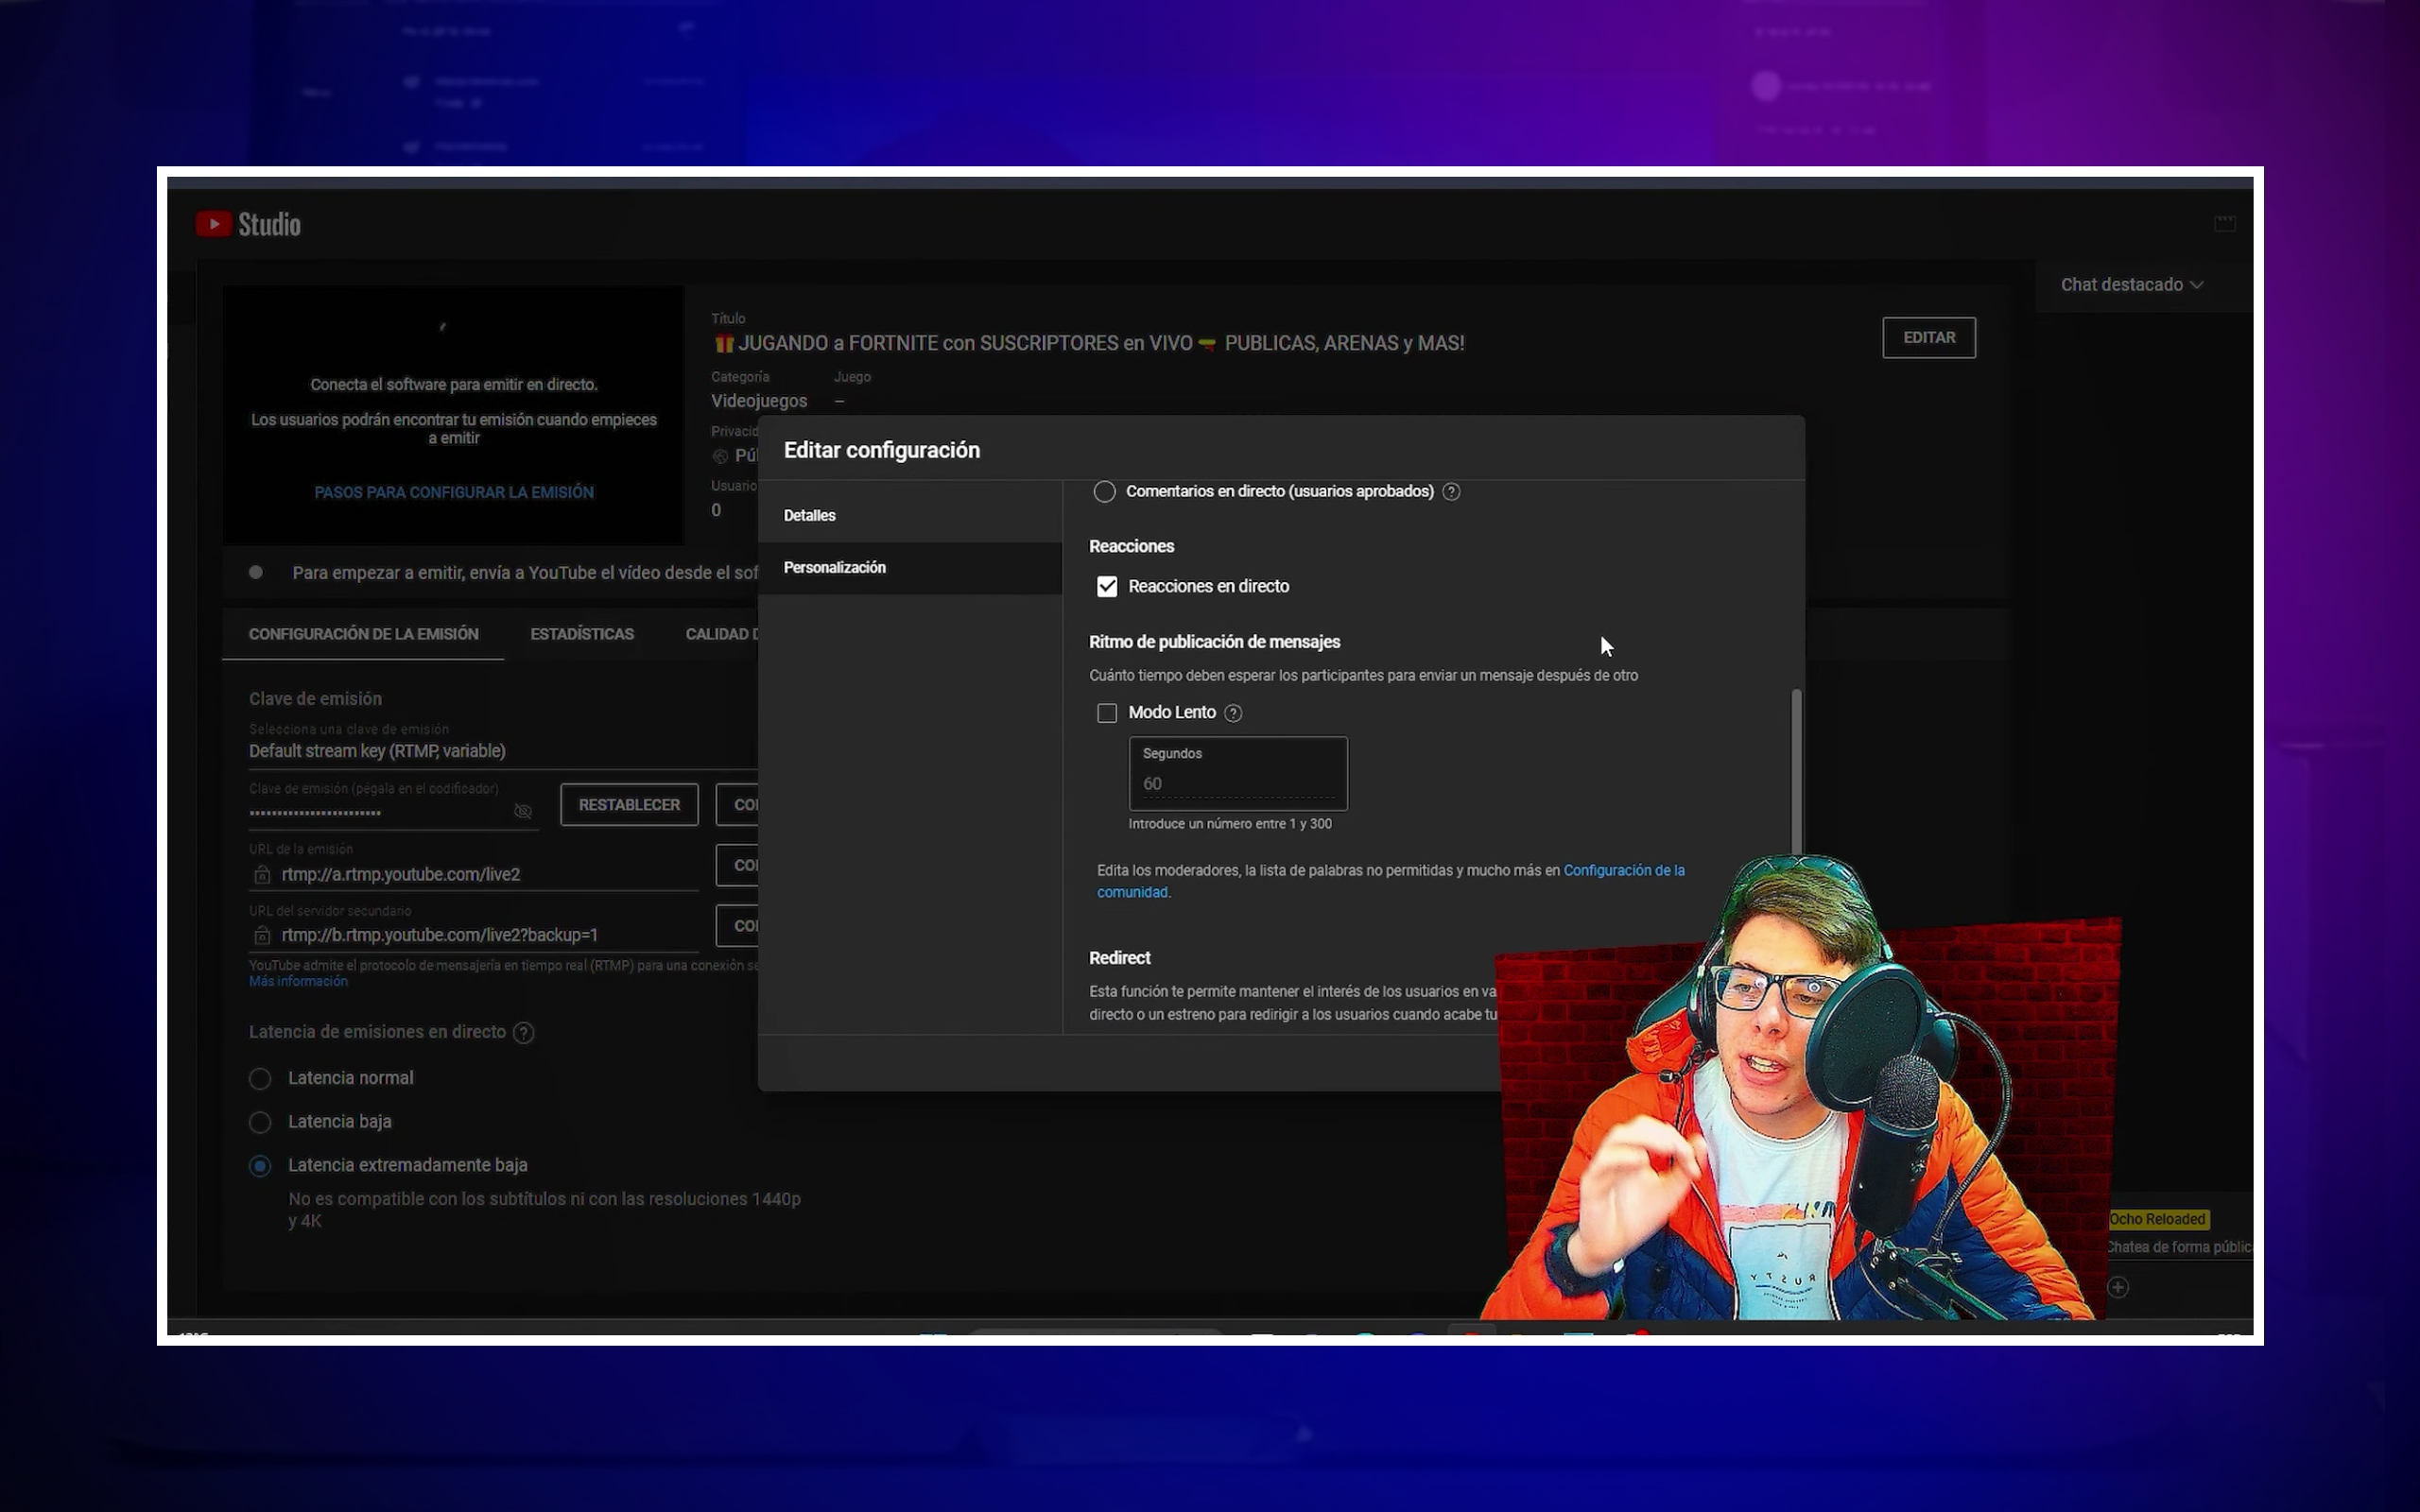Select Latencia normal option

tap(260, 1078)
